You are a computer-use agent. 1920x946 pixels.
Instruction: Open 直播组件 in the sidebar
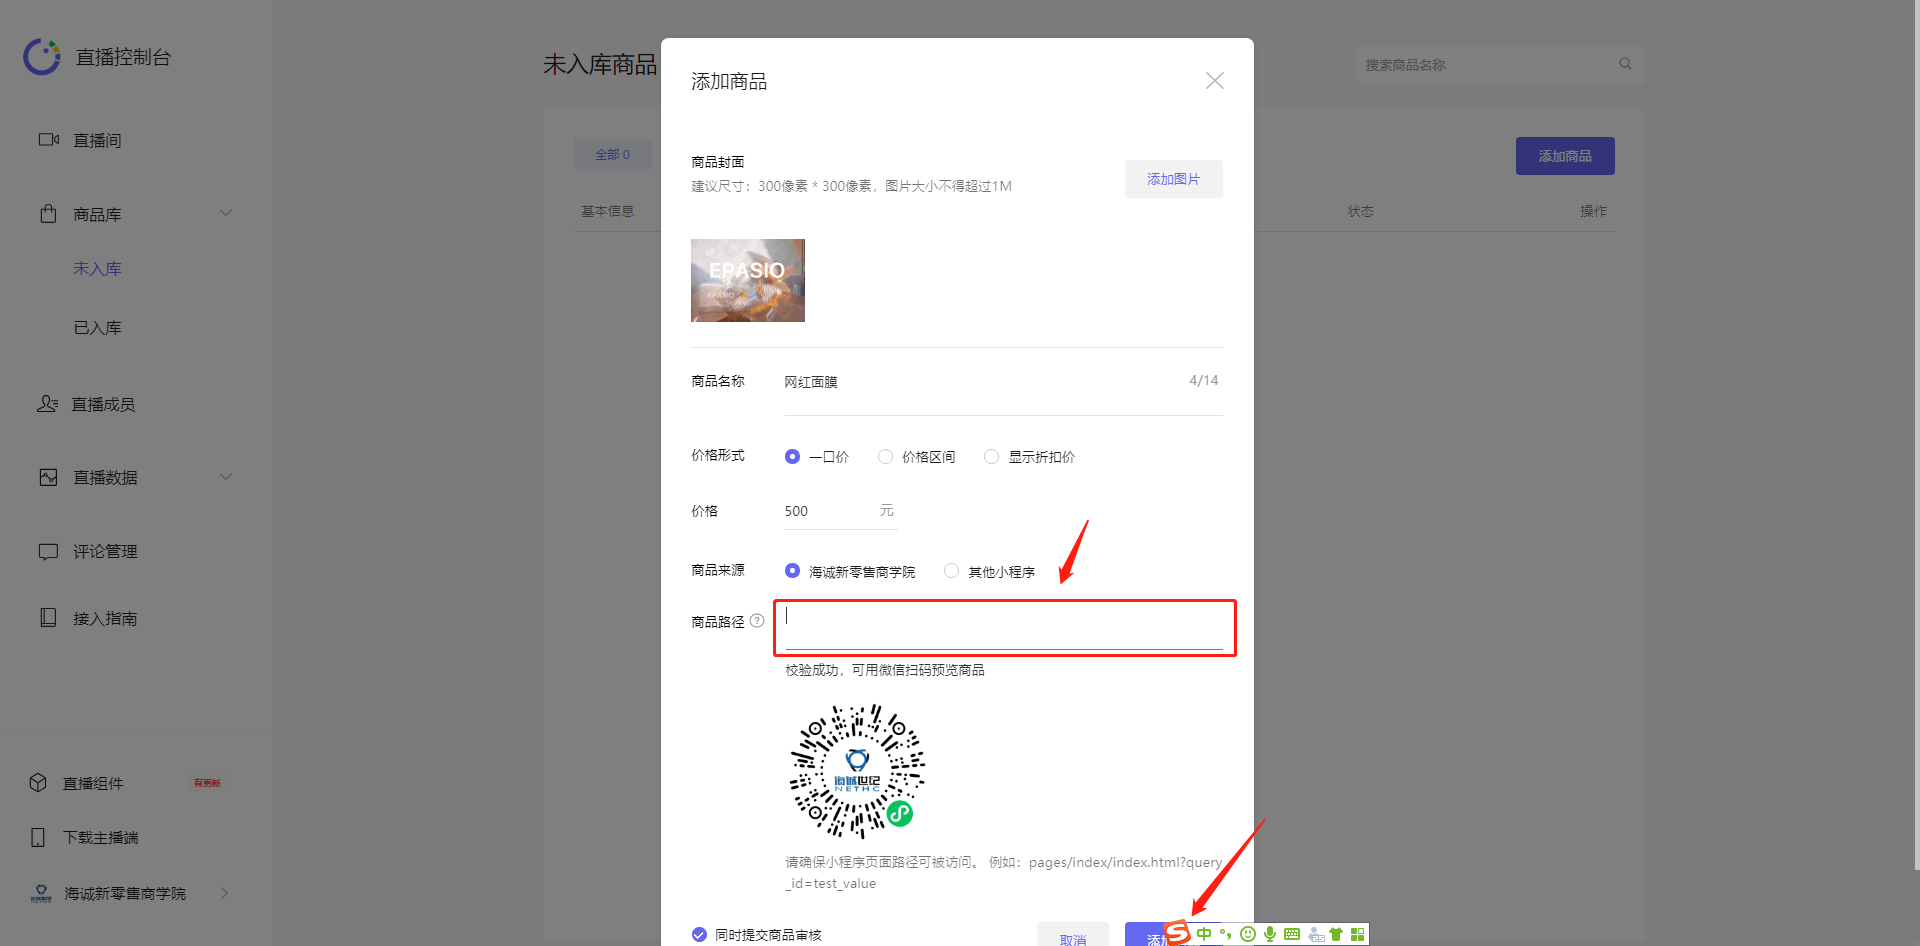point(93,784)
